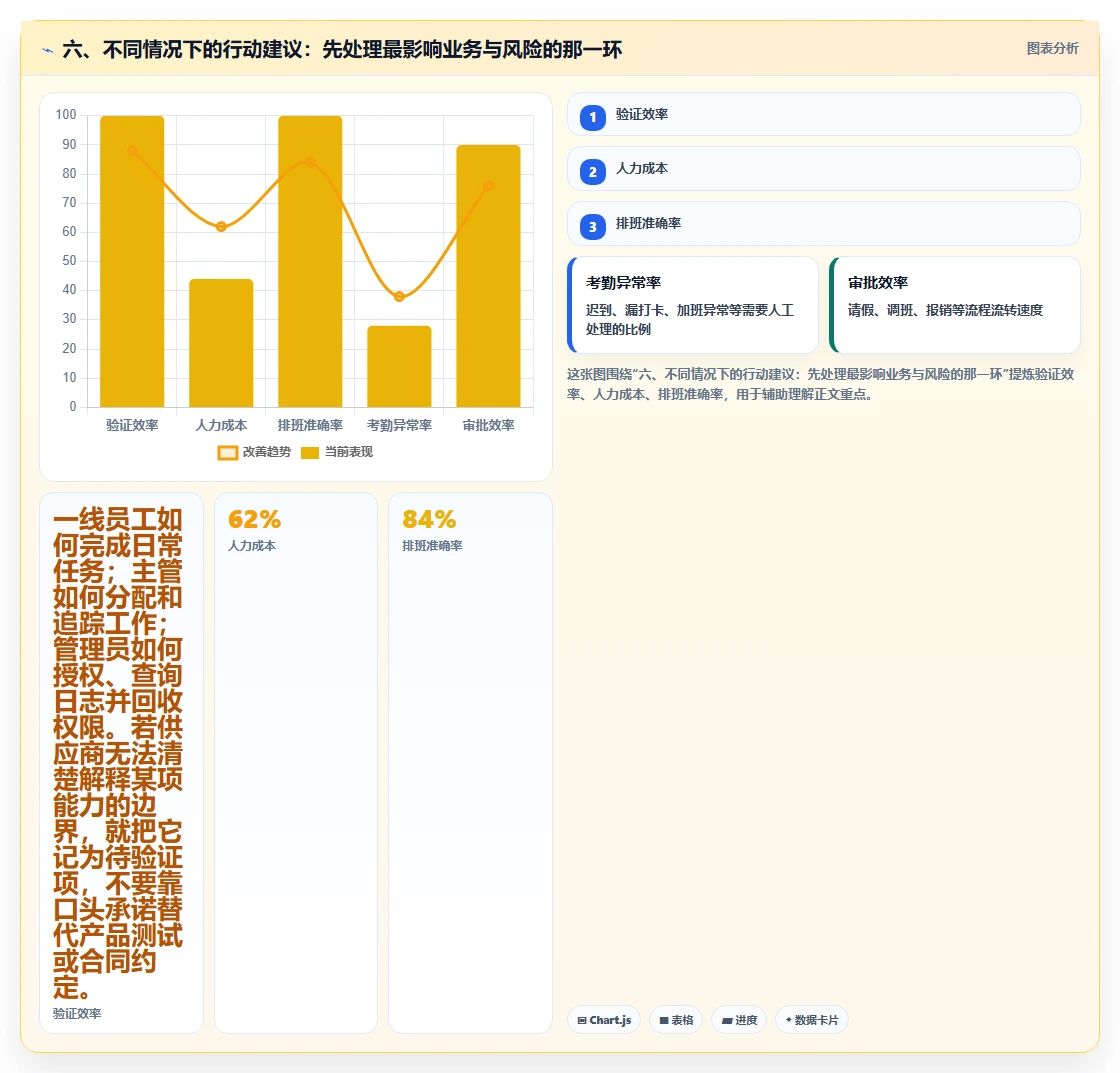Click the 84% 排班准确率 stat card

[x=470, y=763]
